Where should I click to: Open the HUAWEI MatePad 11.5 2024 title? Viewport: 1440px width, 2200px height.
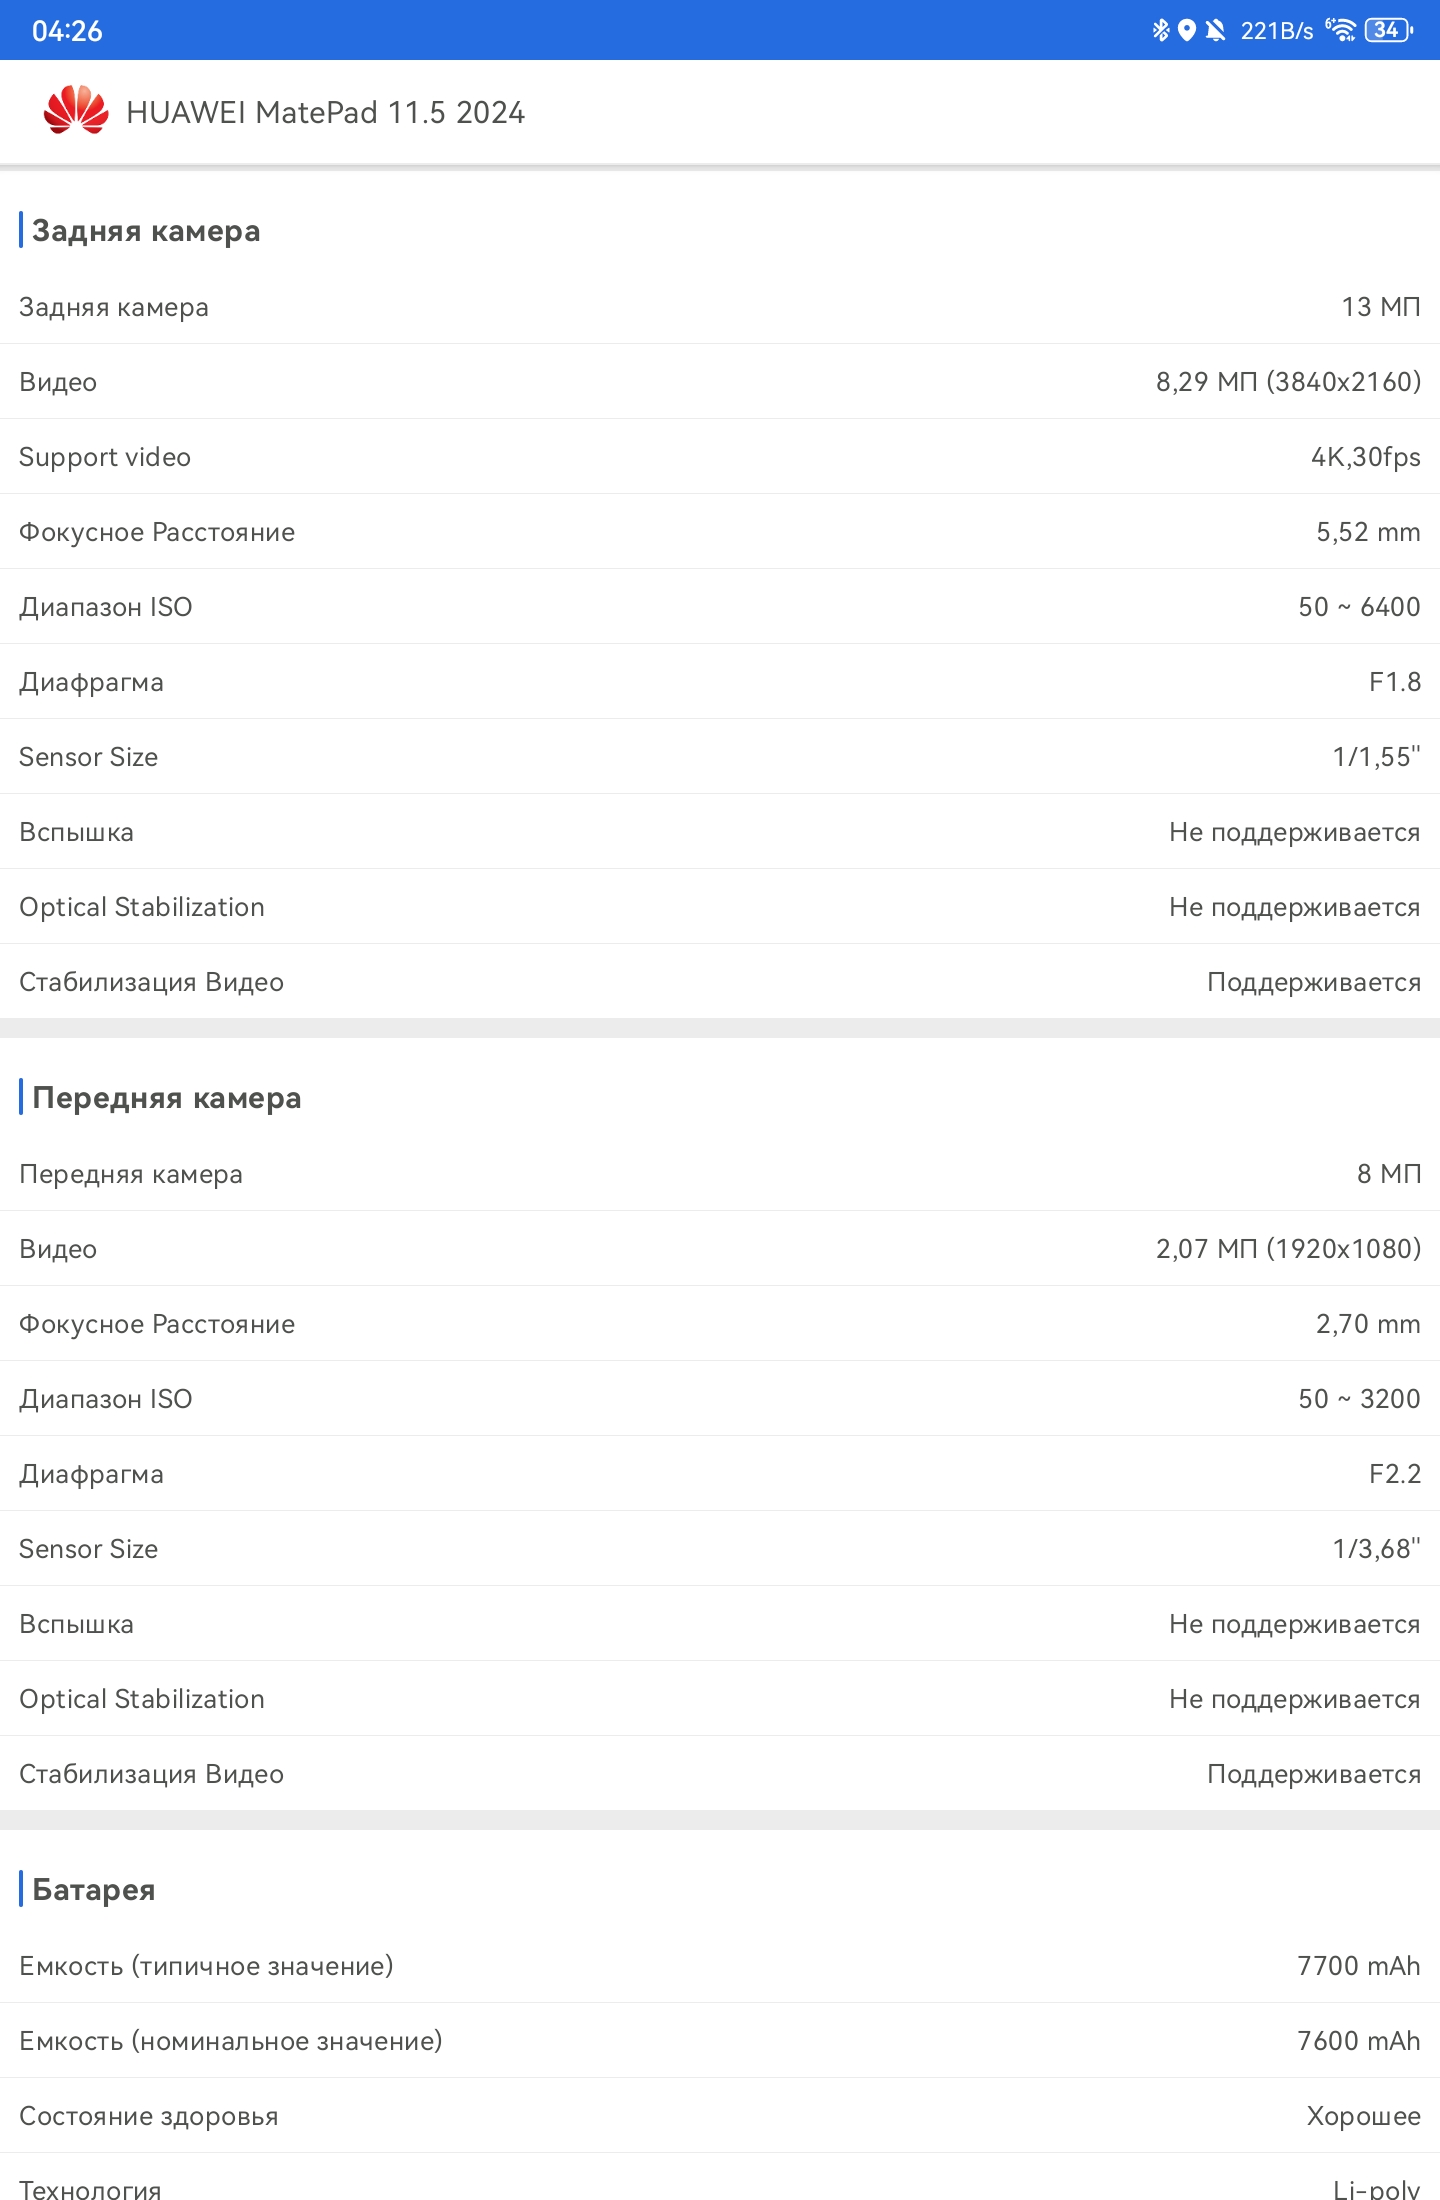coord(325,112)
